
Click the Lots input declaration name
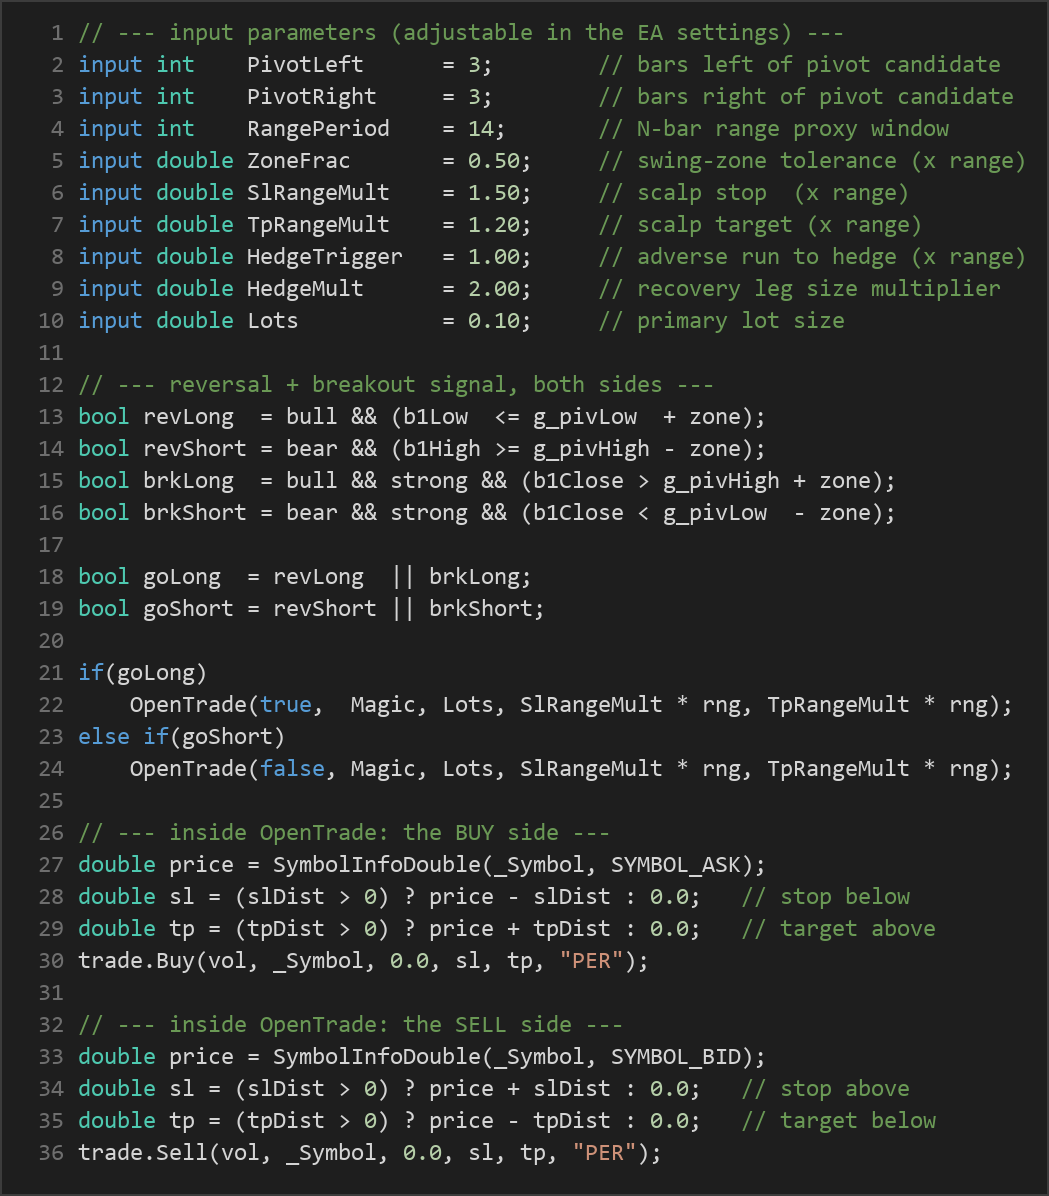(272, 321)
